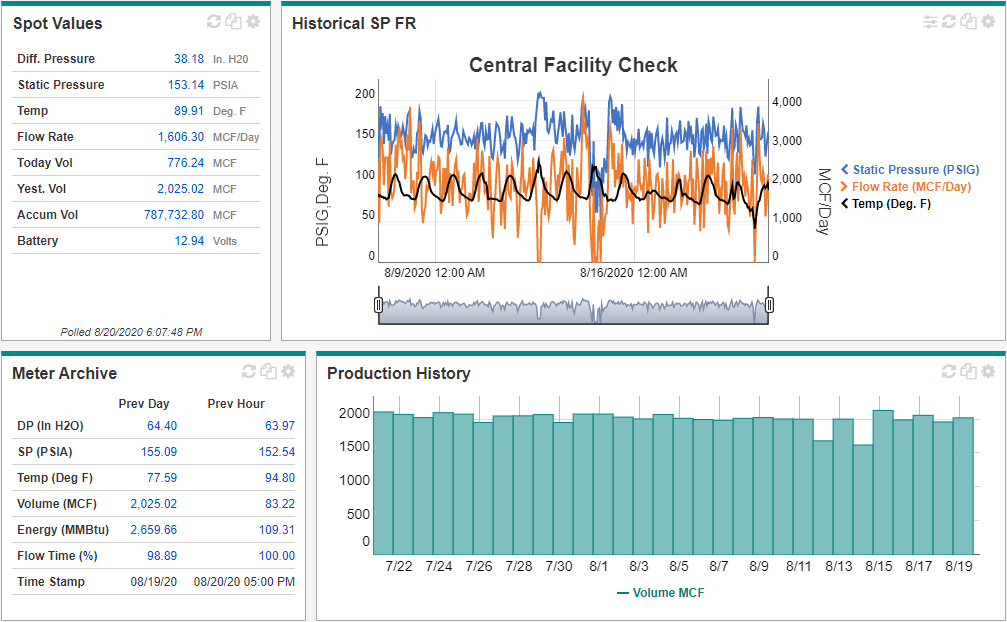
Task: Toggle Flow Rate (MCF/Day) series in legend
Action: (x=910, y=187)
